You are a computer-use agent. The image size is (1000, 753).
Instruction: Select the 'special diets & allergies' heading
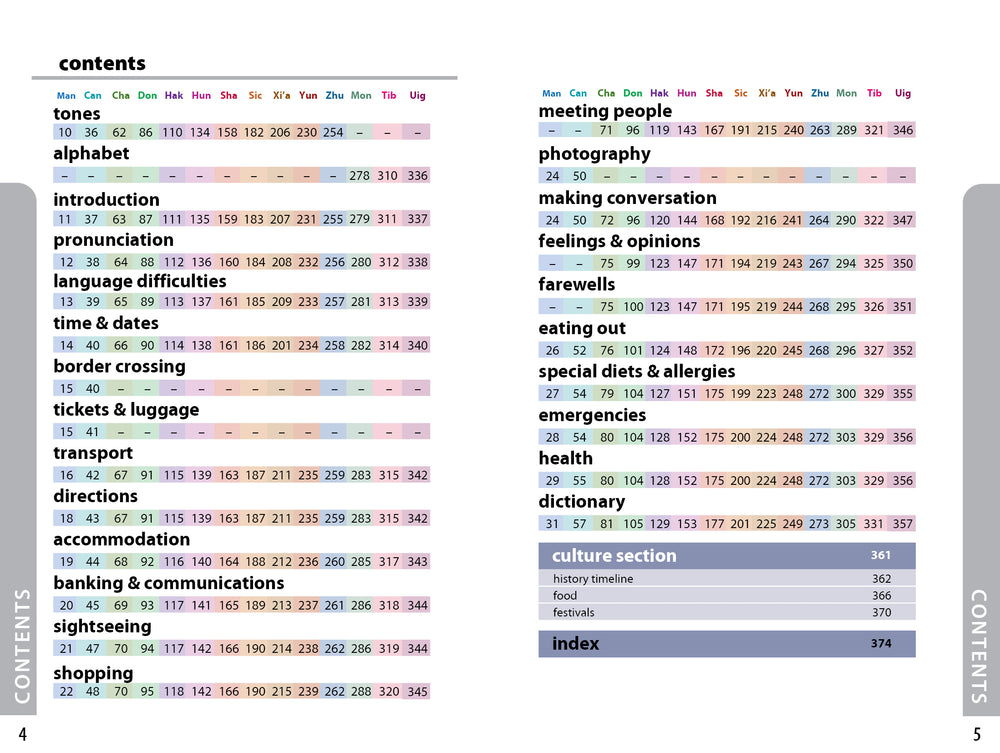pos(636,372)
